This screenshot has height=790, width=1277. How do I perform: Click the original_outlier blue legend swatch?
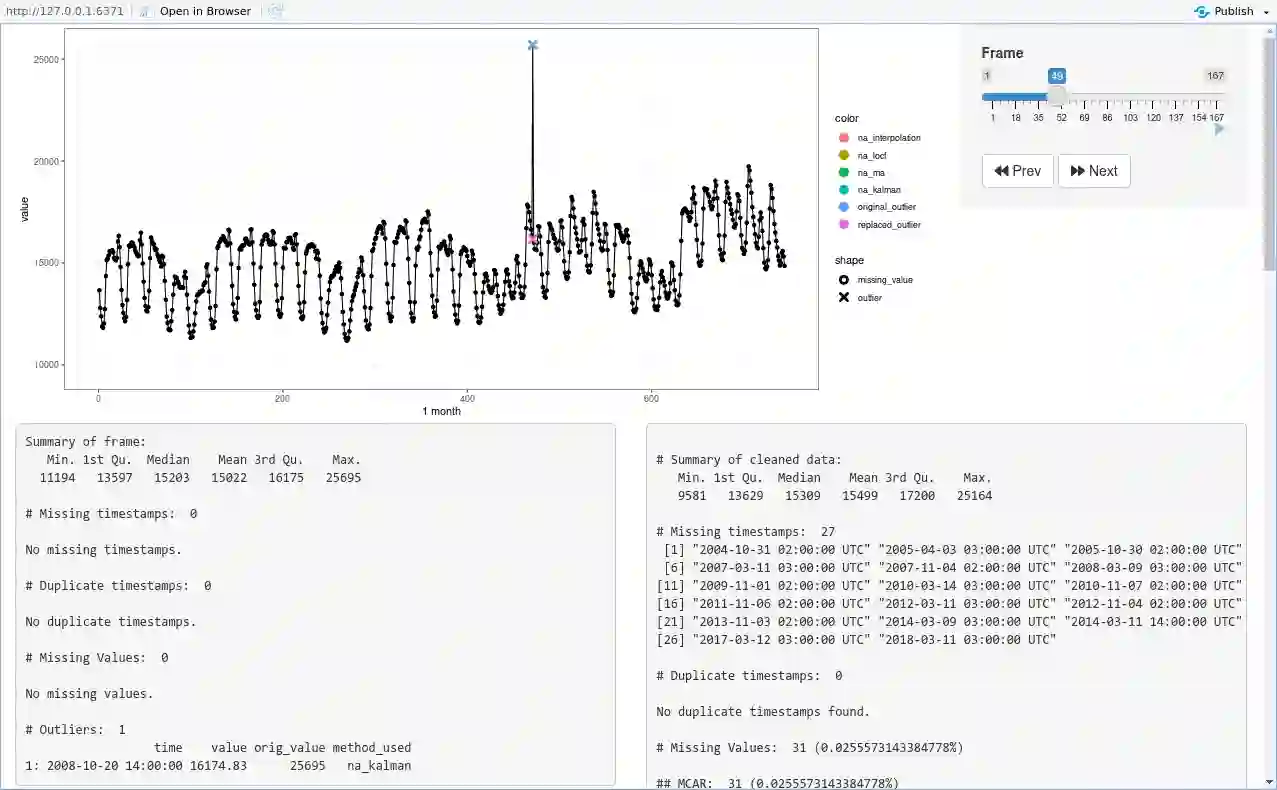(843, 207)
